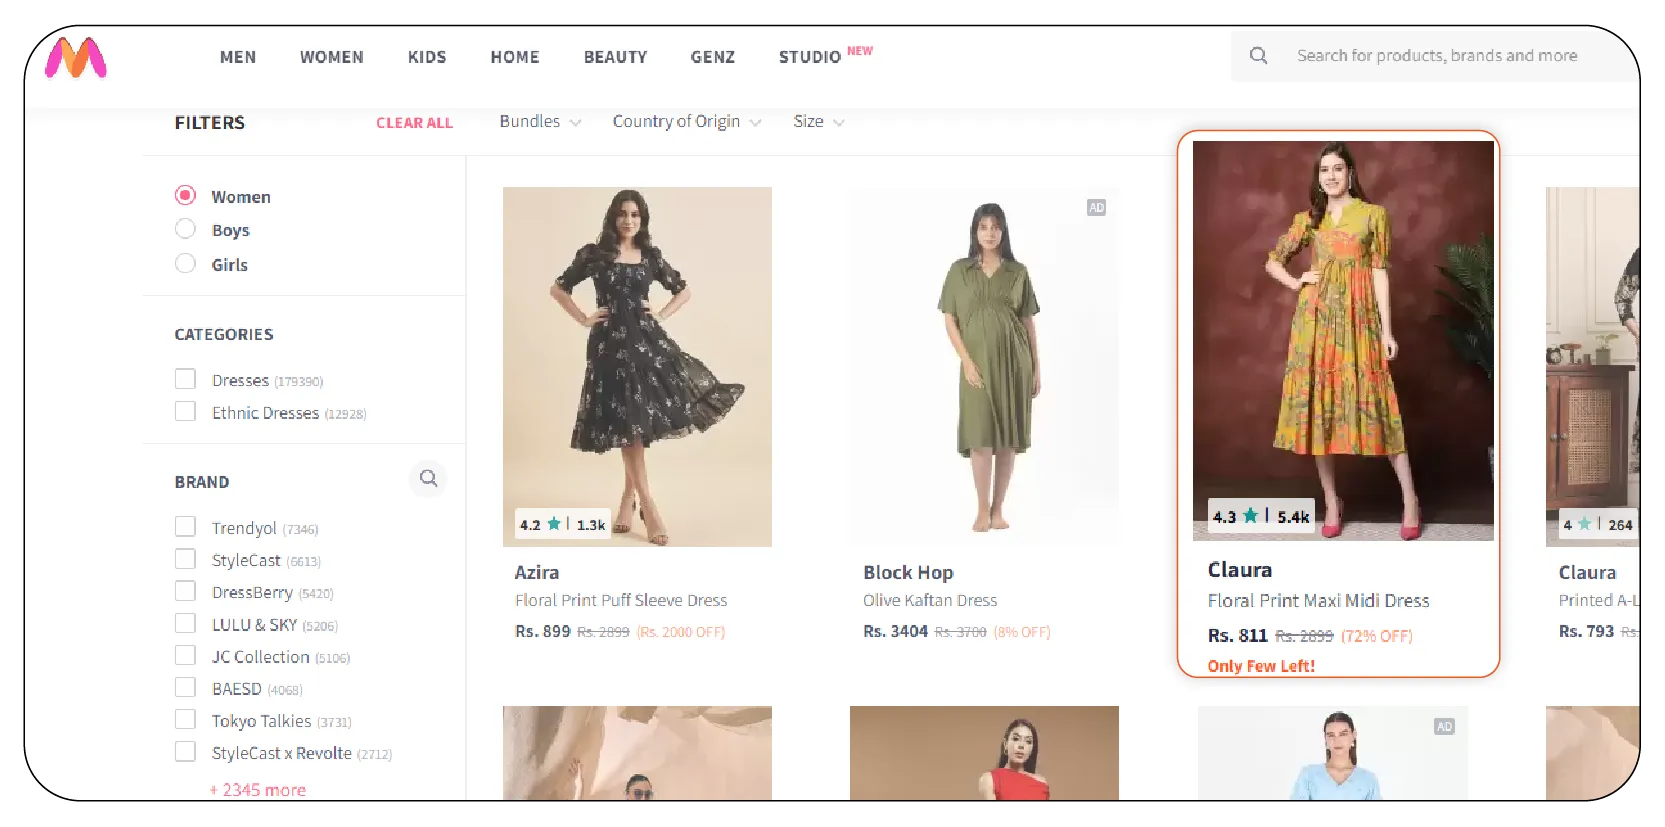1665x827 pixels.
Task: Open the WOMEN menu
Action: point(331,57)
